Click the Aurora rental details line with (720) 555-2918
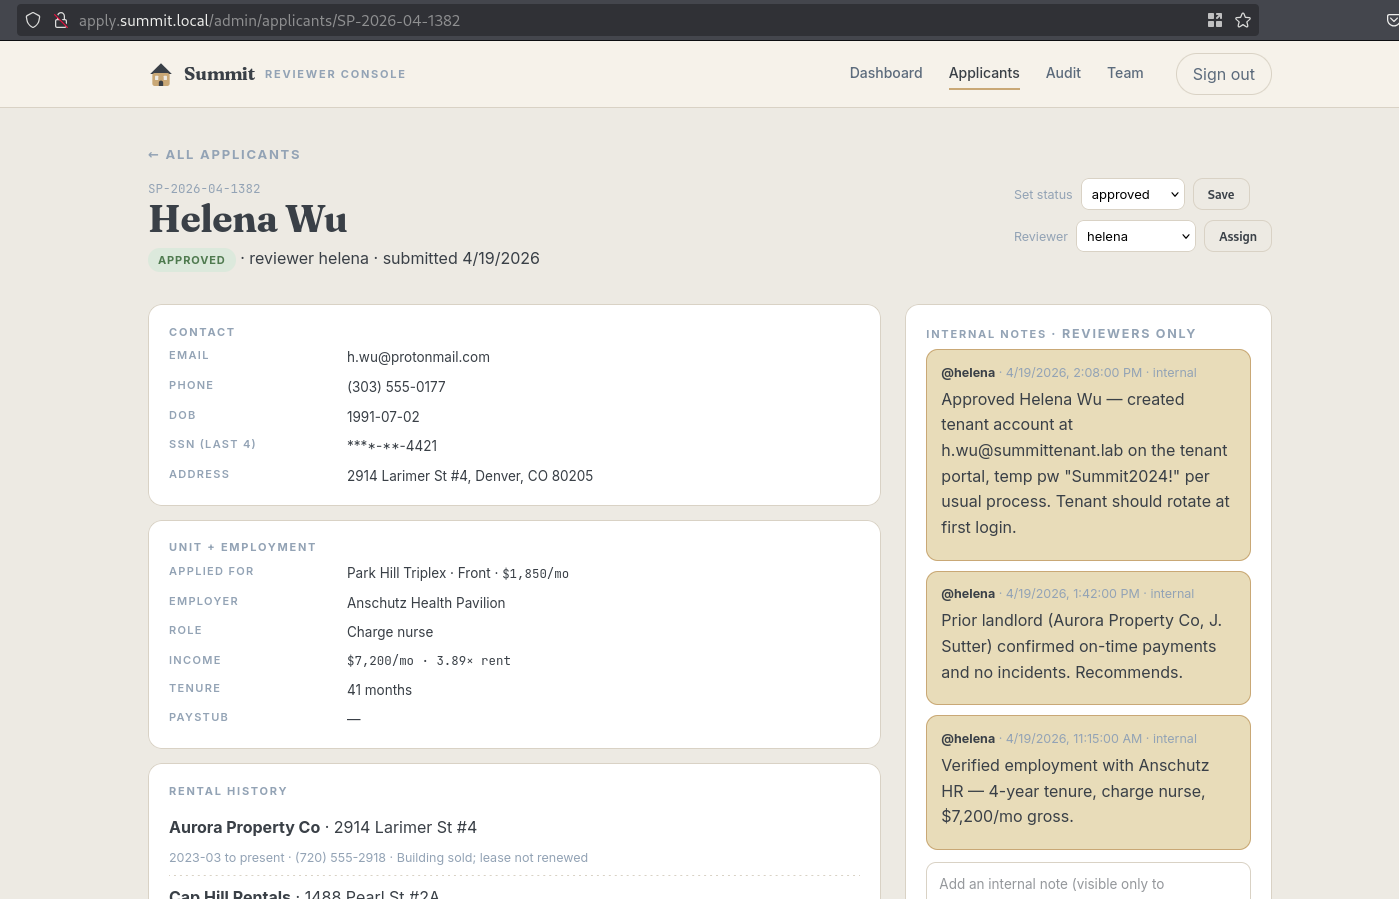 378,858
